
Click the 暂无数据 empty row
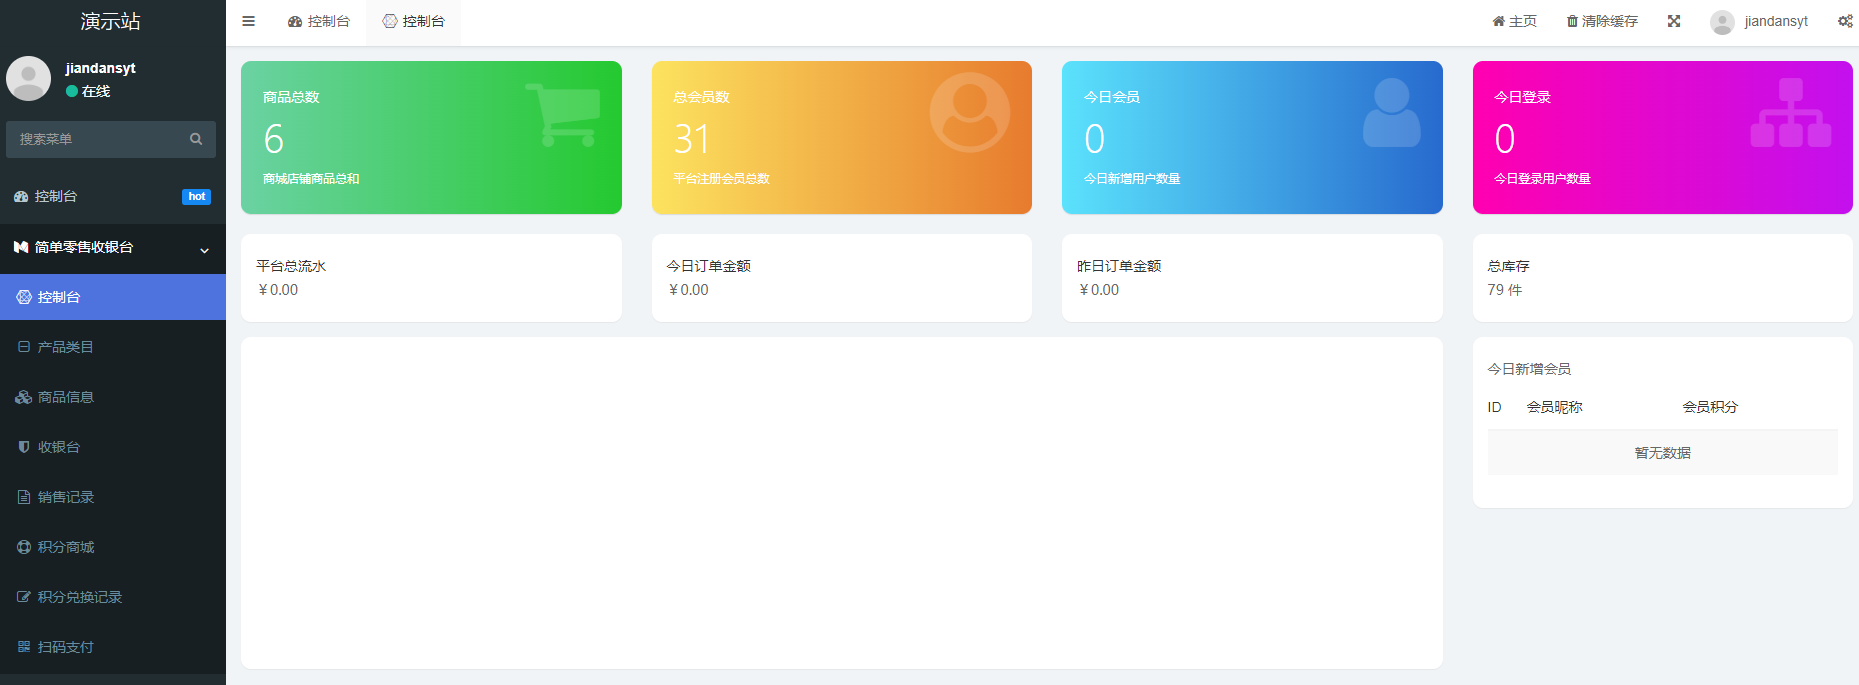[1662, 453]
